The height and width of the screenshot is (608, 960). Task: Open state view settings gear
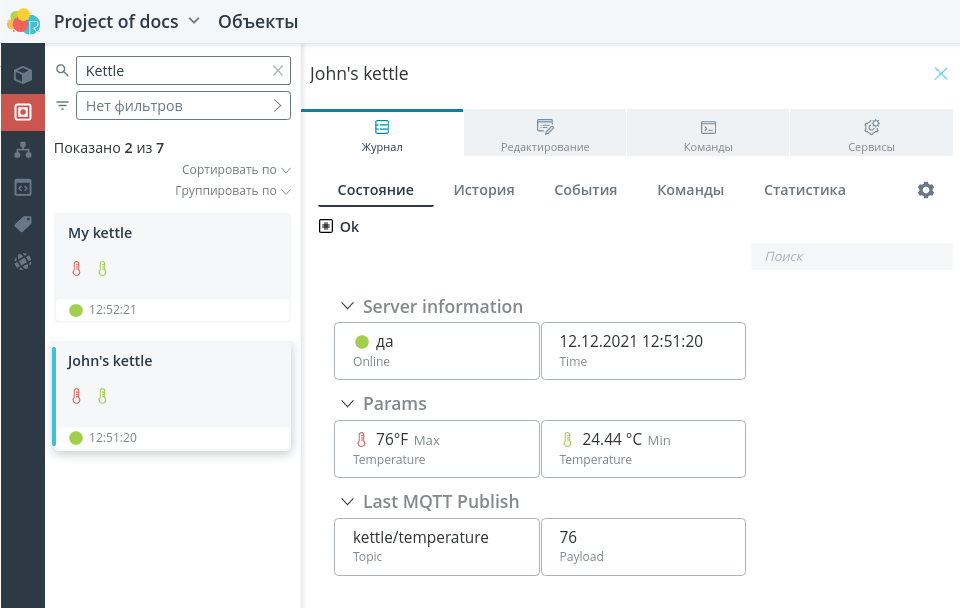point(926,190)
